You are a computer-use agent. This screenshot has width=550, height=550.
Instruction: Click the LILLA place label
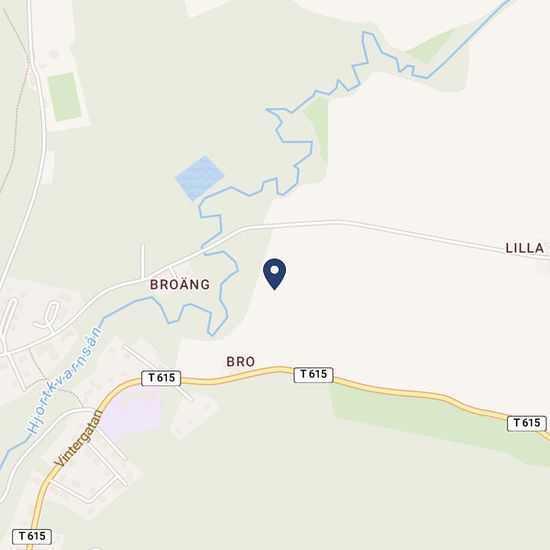(525, 248)
